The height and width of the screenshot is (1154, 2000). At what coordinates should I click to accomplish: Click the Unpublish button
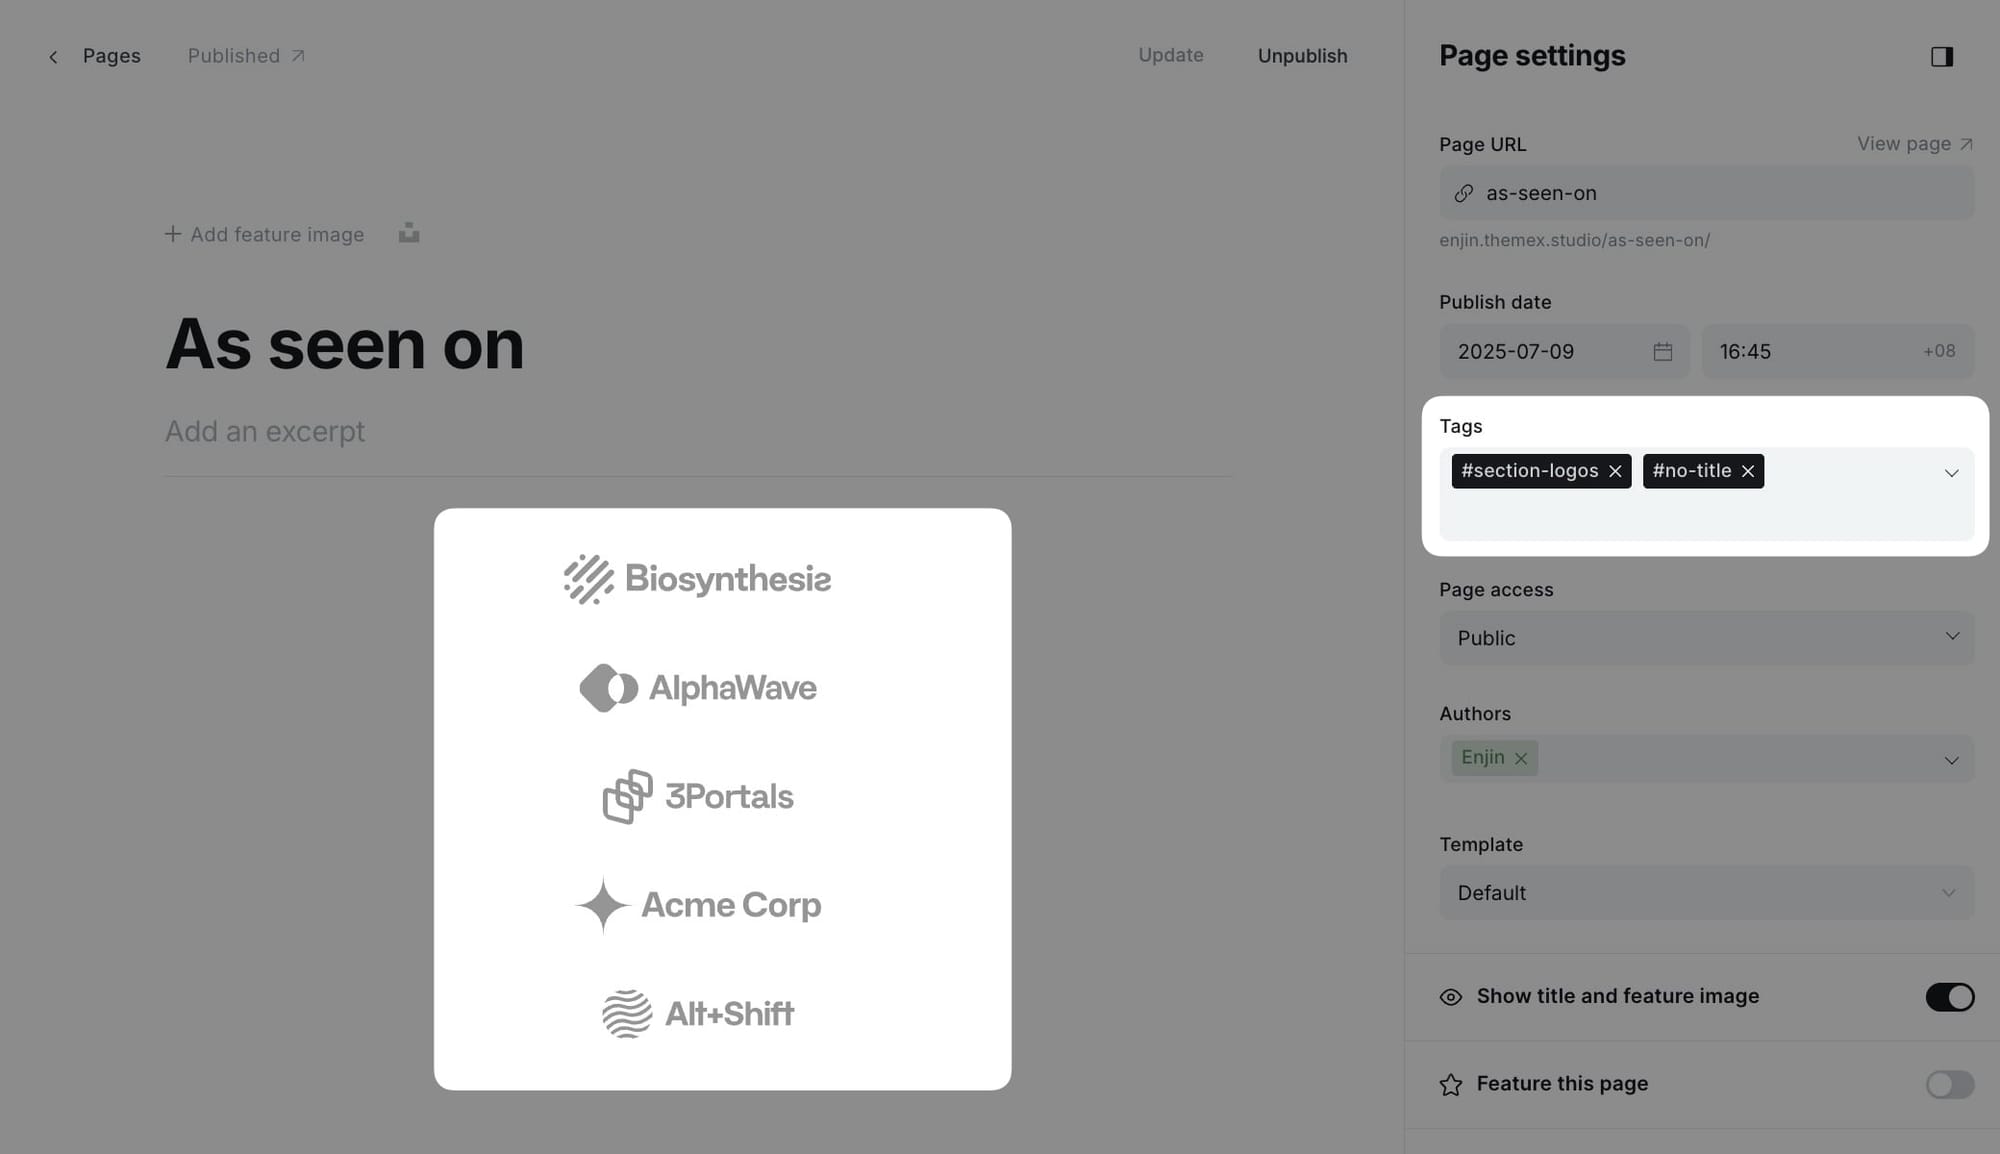(1302, 56)
